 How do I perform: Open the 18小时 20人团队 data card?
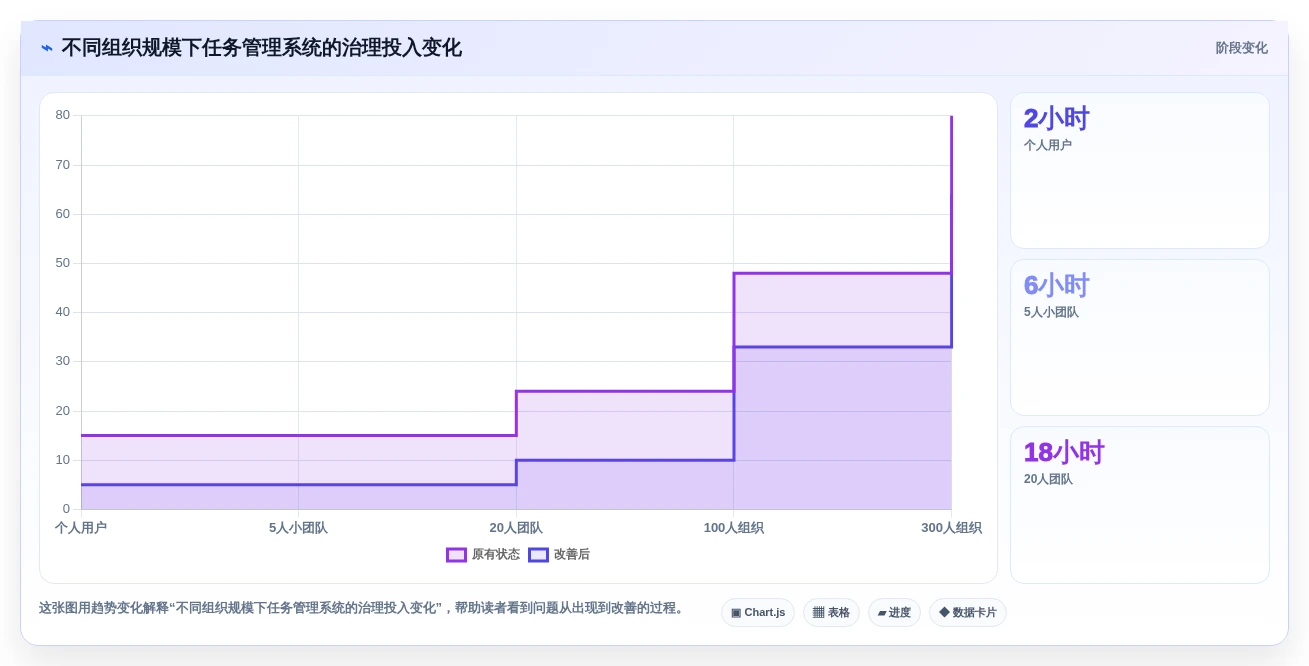tap(1140, 505)
